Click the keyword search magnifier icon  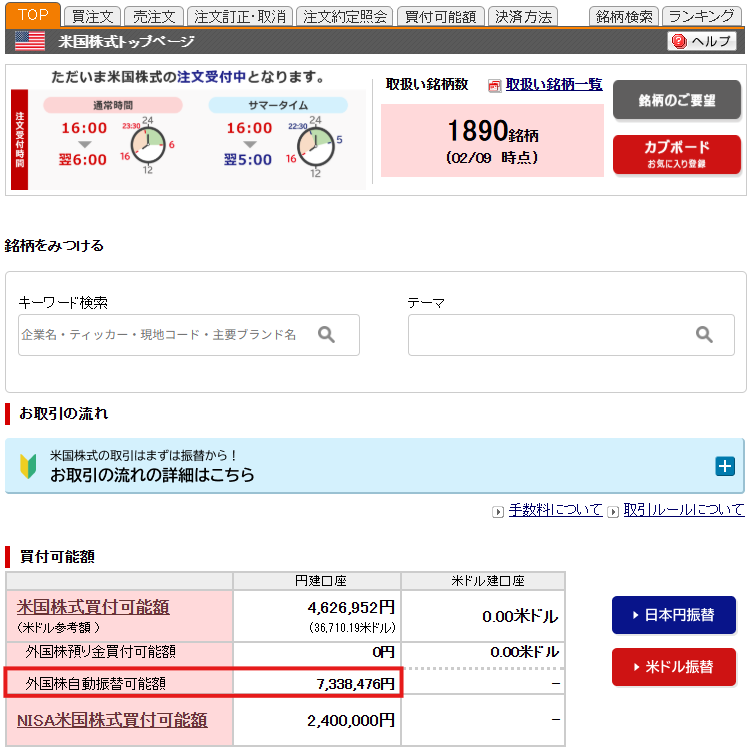[326, 335]
